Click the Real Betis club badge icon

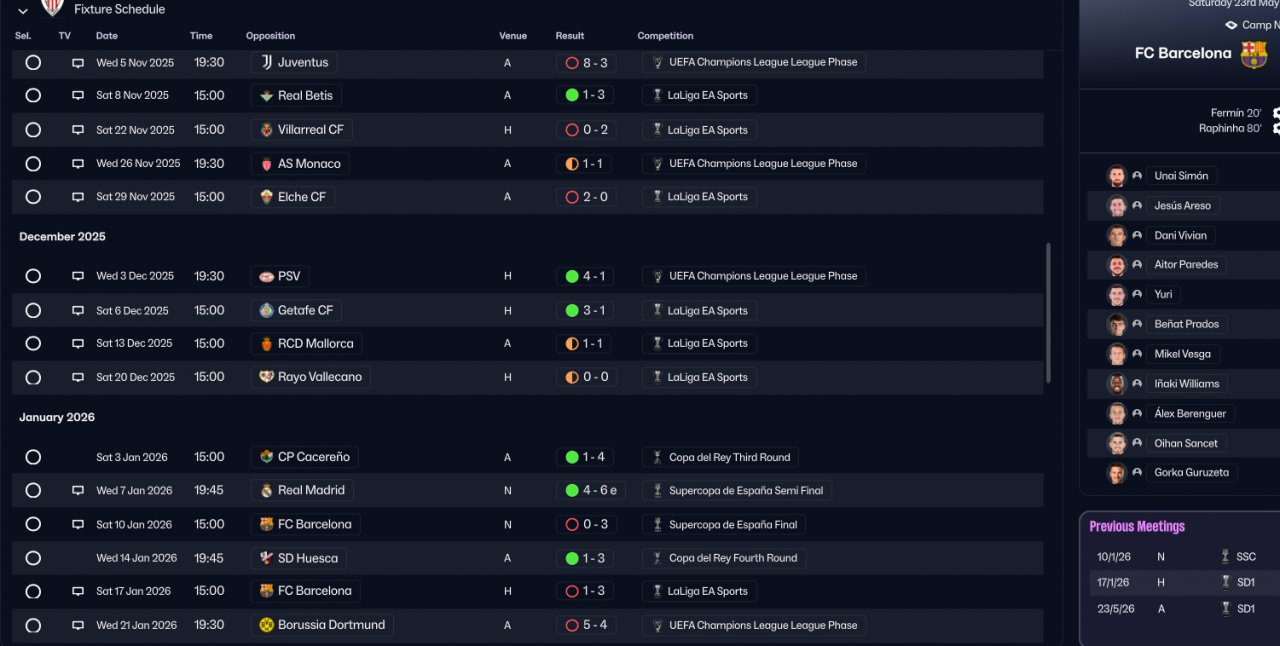(x=266, y=96)
